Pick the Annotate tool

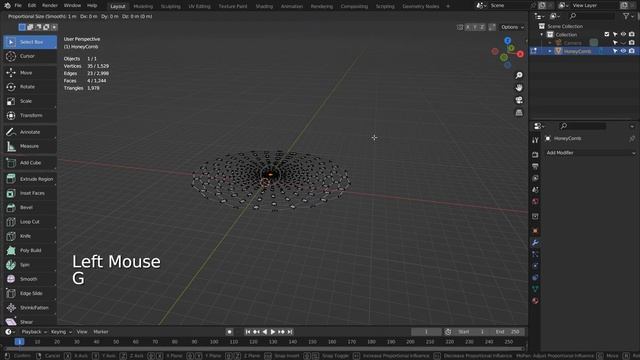click(30, 132)
